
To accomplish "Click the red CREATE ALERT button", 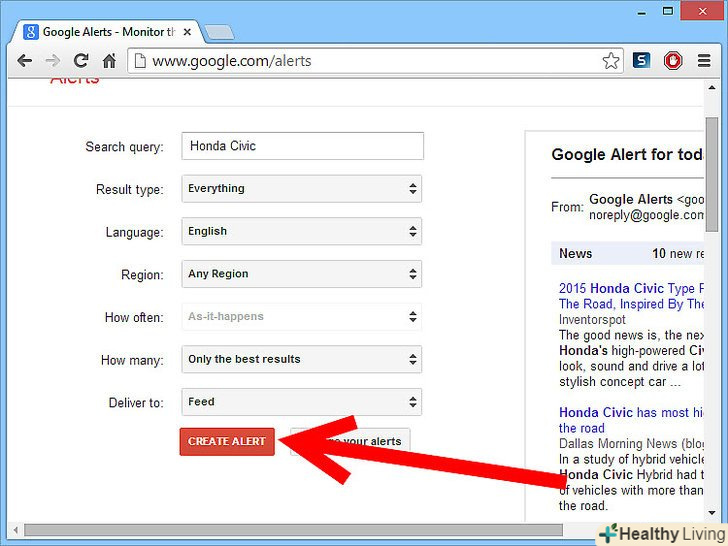I will coord(227,442).
